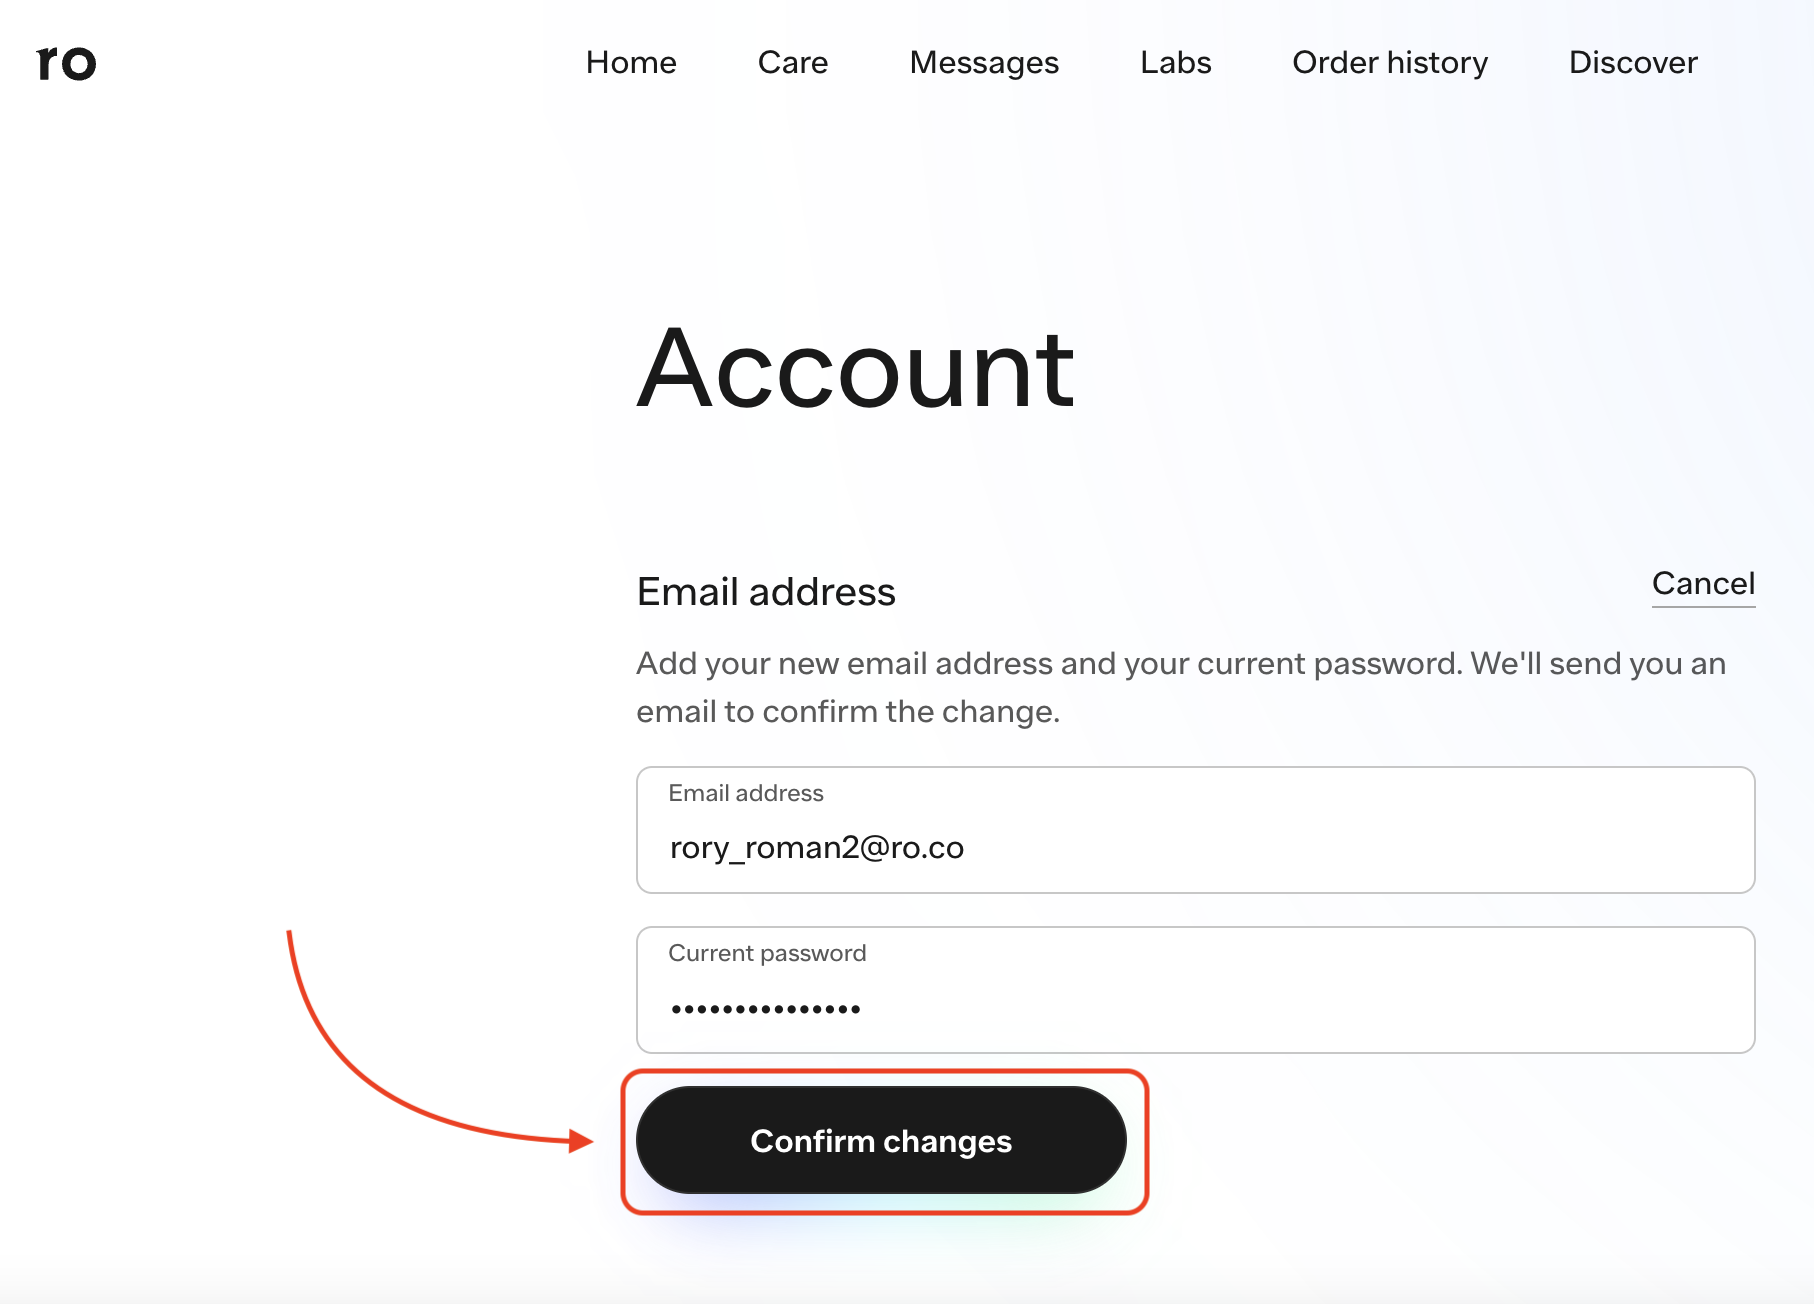Click the Account page heading

point(856,370)
